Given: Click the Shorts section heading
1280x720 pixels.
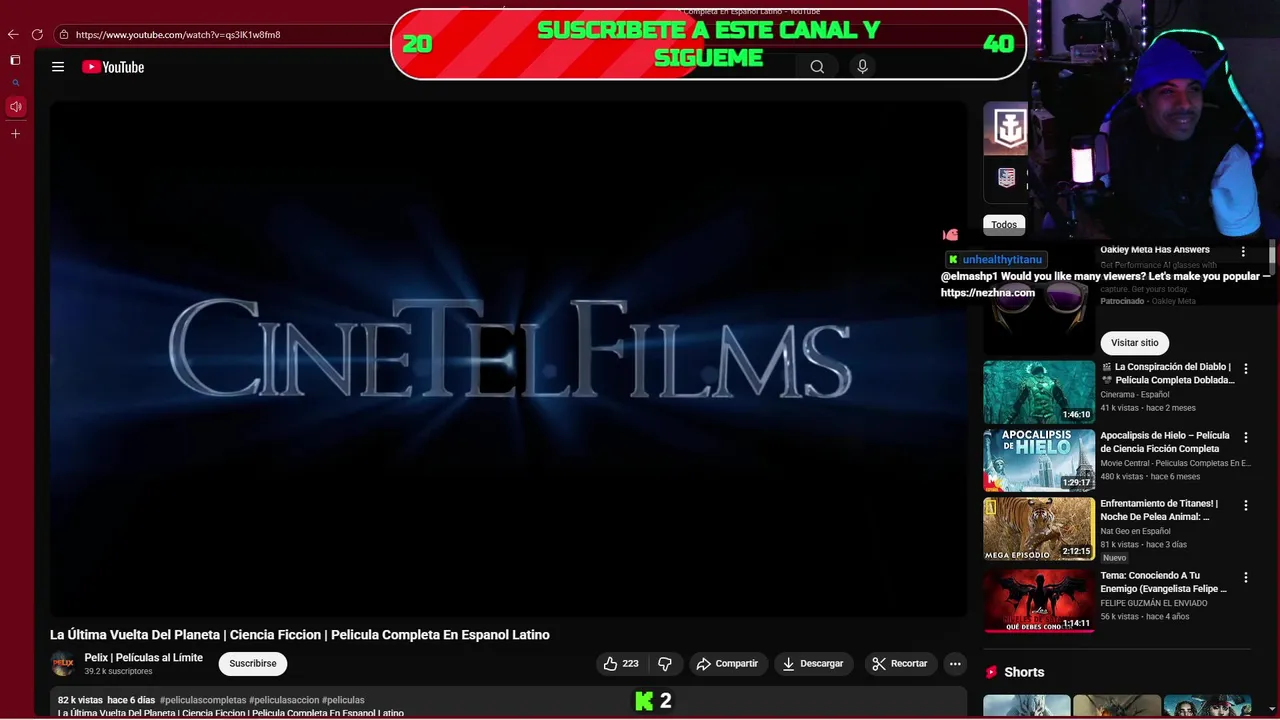Looking at the screenshot, I should [x=1024, y=672].
